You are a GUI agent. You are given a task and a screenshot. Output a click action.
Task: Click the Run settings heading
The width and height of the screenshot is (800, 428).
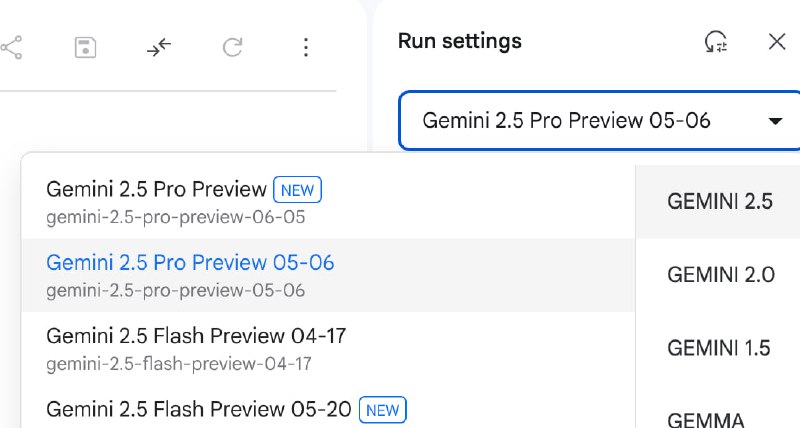tap(460, 41)
